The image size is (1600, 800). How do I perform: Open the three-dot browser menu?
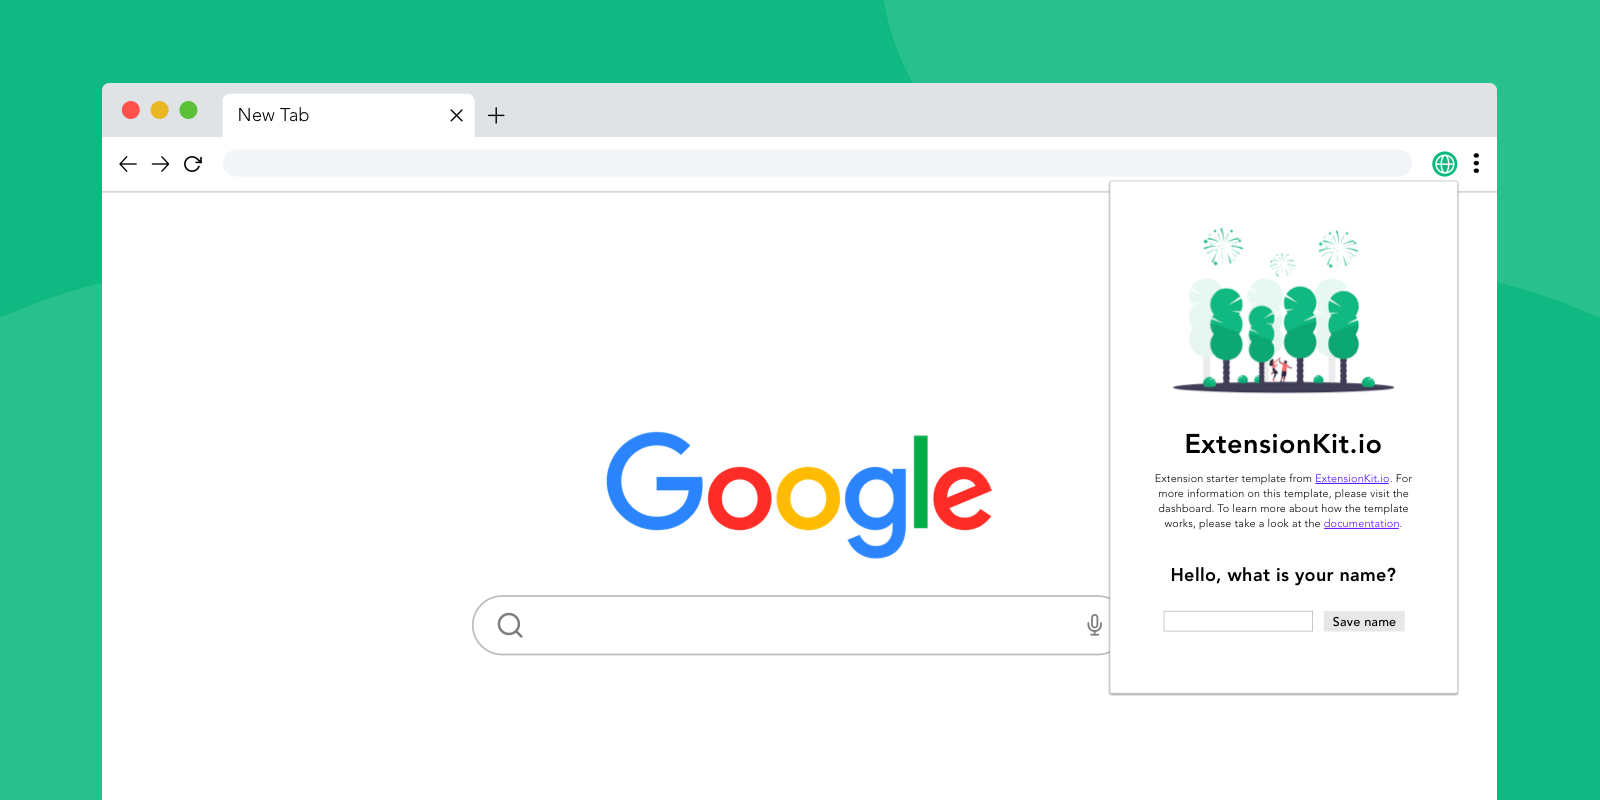(x=1476, y=164)
